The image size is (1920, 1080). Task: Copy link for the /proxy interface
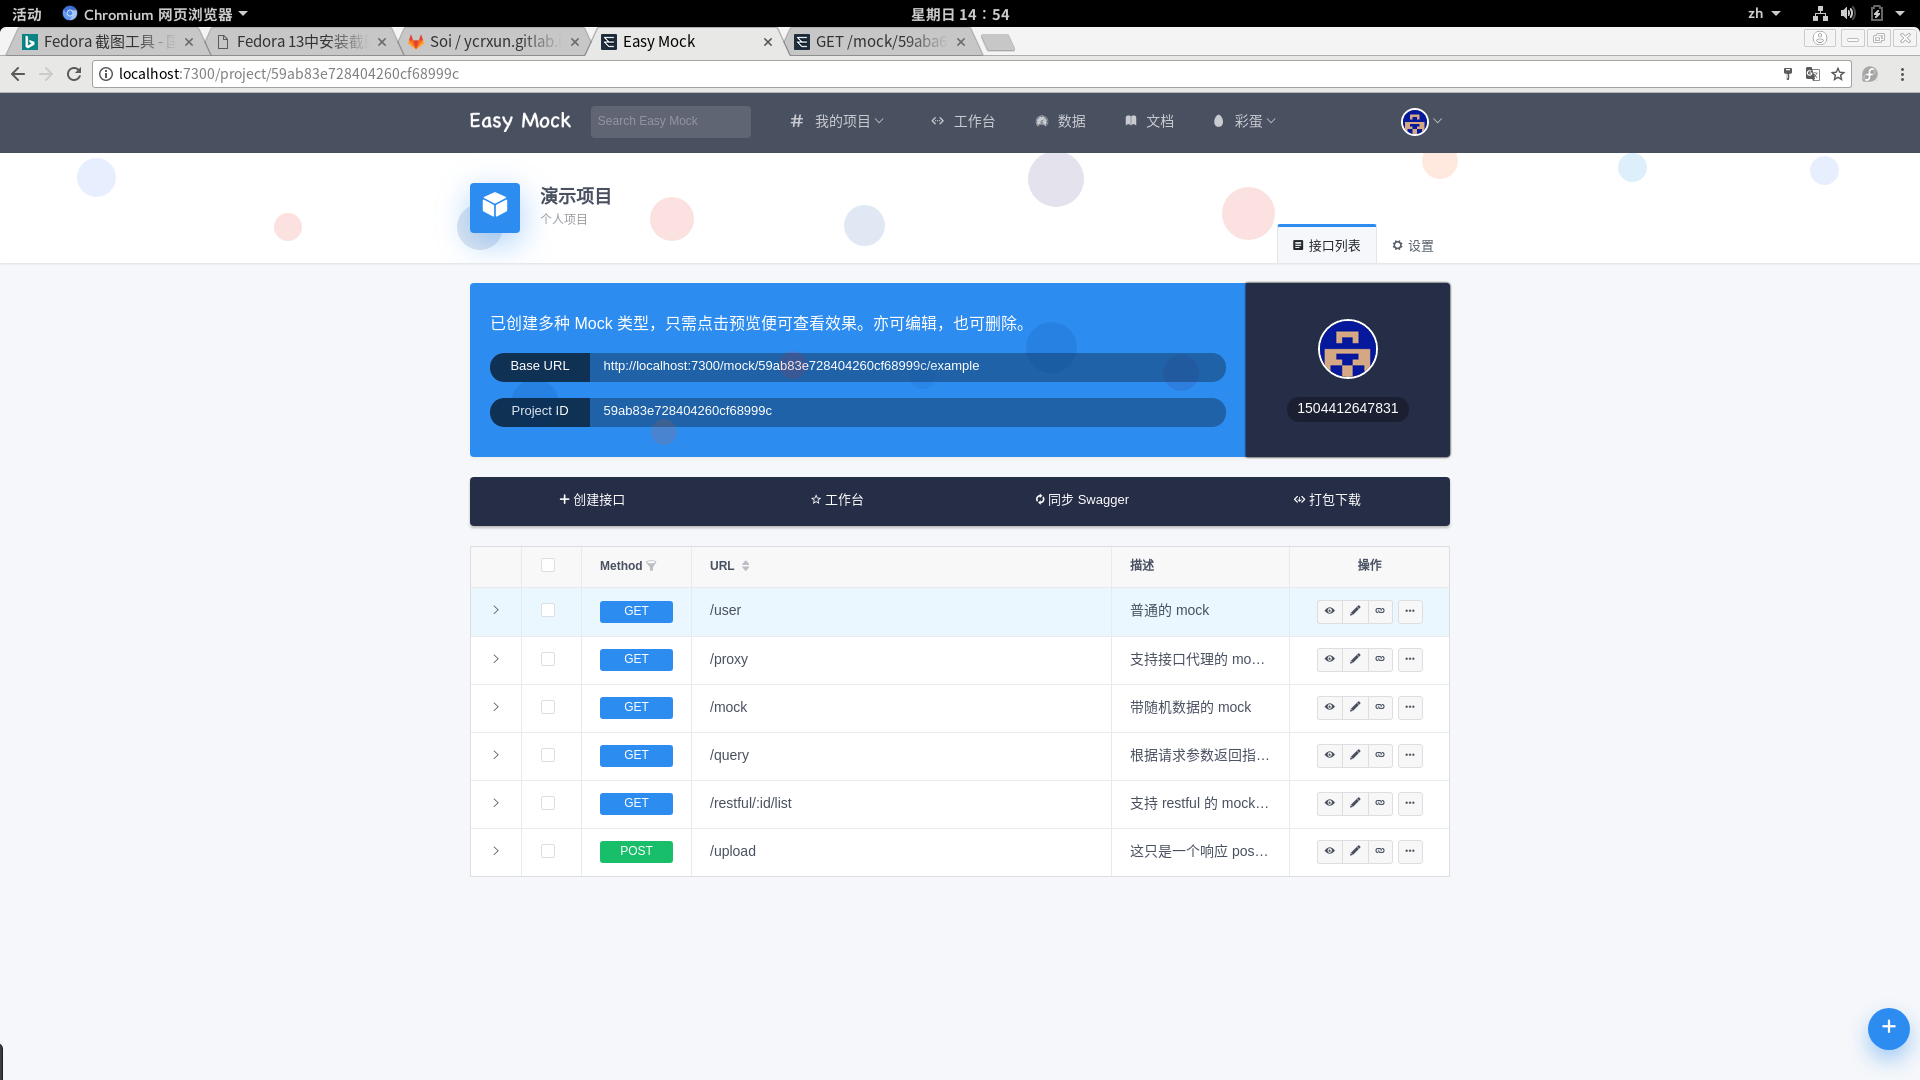tap(1380, 659)
